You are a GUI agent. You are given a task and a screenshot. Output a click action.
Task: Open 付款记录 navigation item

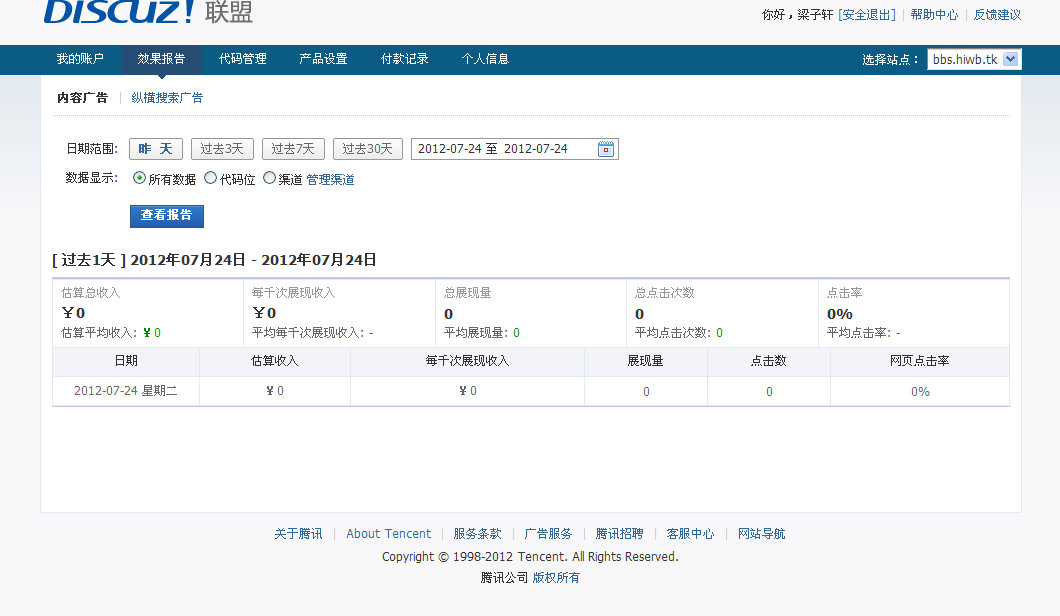click(x=405, y=59)
